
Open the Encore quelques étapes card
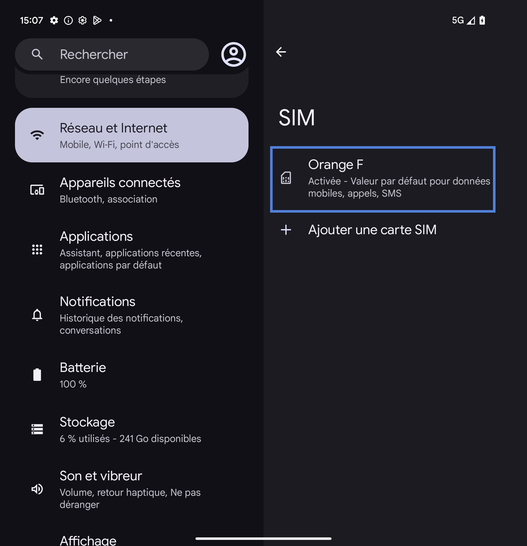tap(132, 84)
